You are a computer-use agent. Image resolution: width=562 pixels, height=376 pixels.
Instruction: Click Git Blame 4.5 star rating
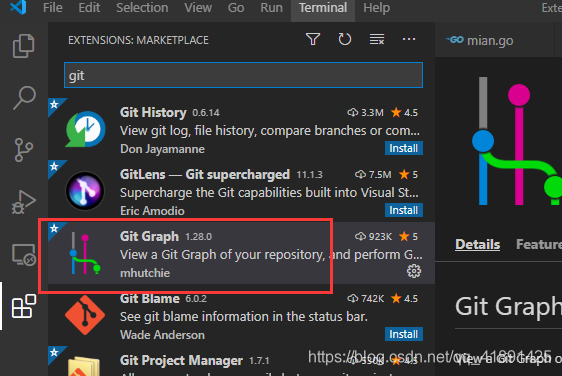(405, 299)
